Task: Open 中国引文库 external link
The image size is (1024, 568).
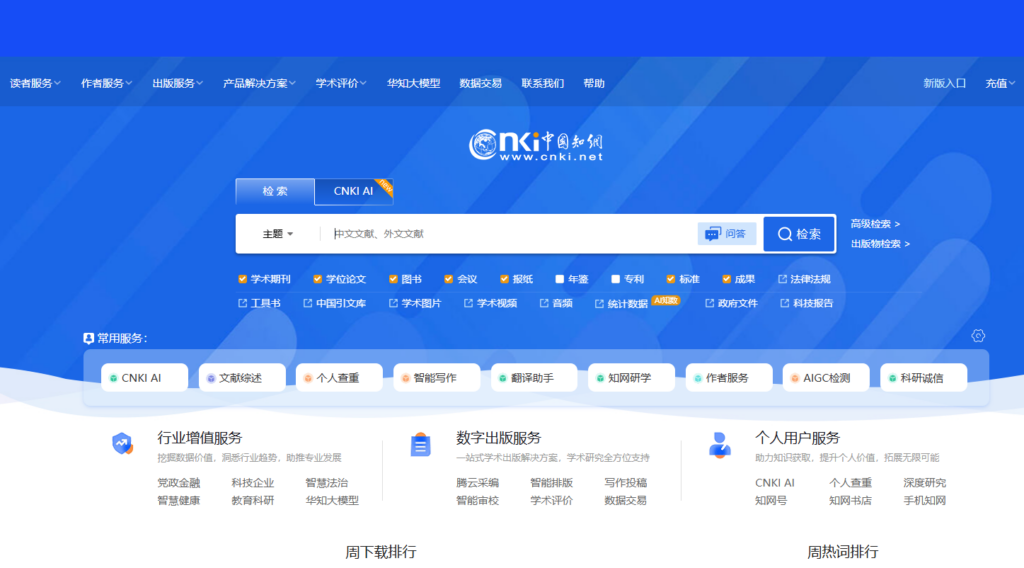Action: point(334,304)
